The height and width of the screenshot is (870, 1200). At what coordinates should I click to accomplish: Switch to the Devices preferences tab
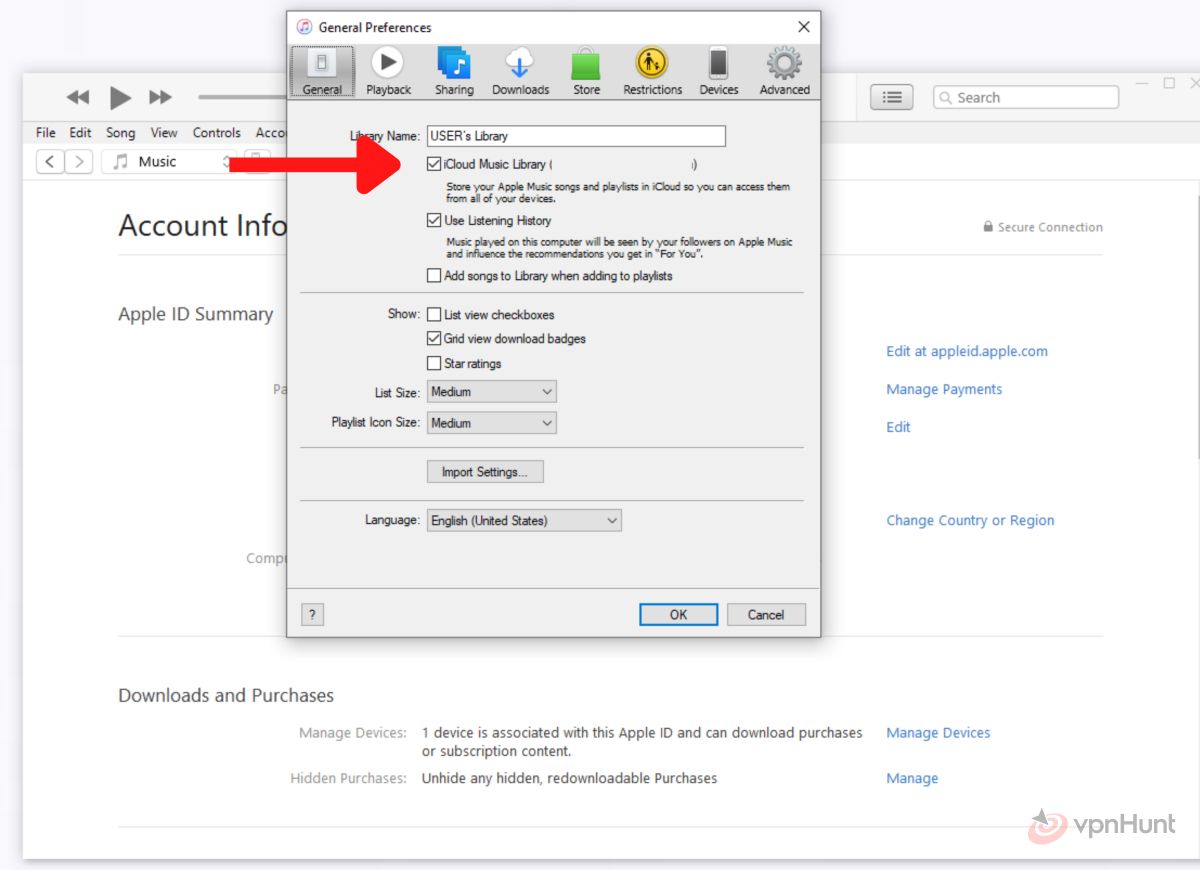(x=718, y=71)
